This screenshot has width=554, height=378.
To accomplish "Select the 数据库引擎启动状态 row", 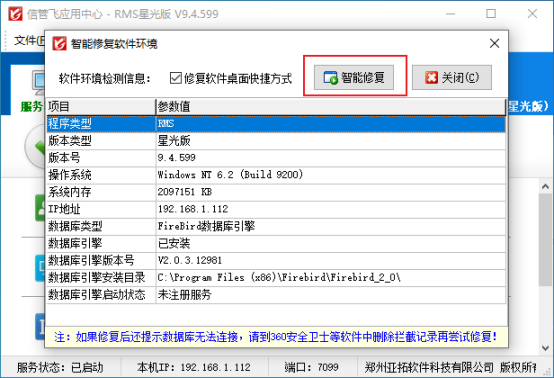I will [276, 295].
